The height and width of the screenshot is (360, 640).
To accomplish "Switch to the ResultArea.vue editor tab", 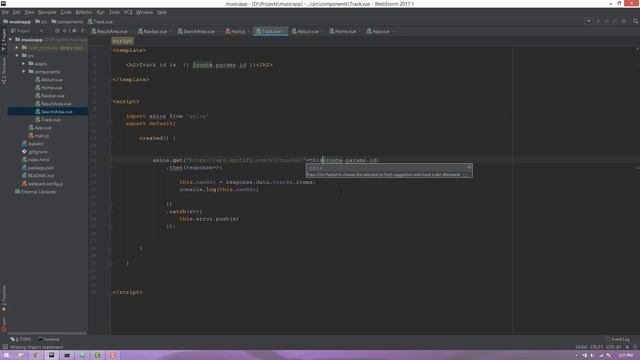I will click(x=111, y=31).
